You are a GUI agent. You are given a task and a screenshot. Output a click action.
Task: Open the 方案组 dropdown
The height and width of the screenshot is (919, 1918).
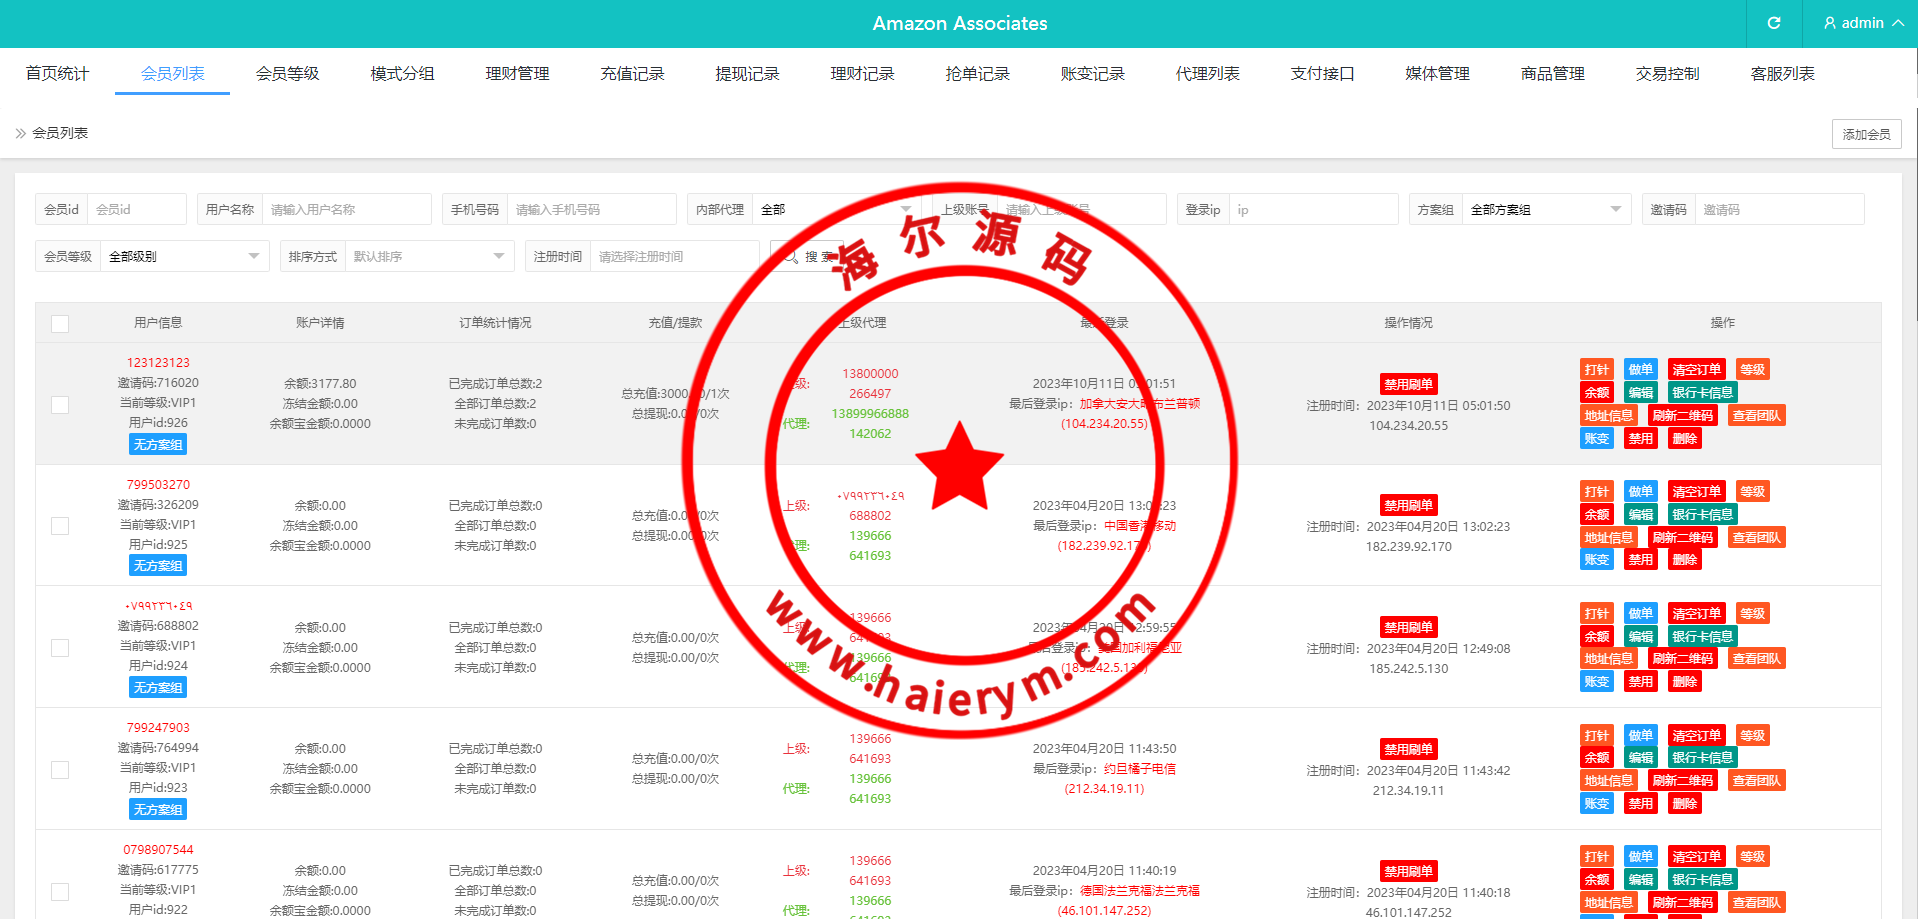[x=1545, y=210]
